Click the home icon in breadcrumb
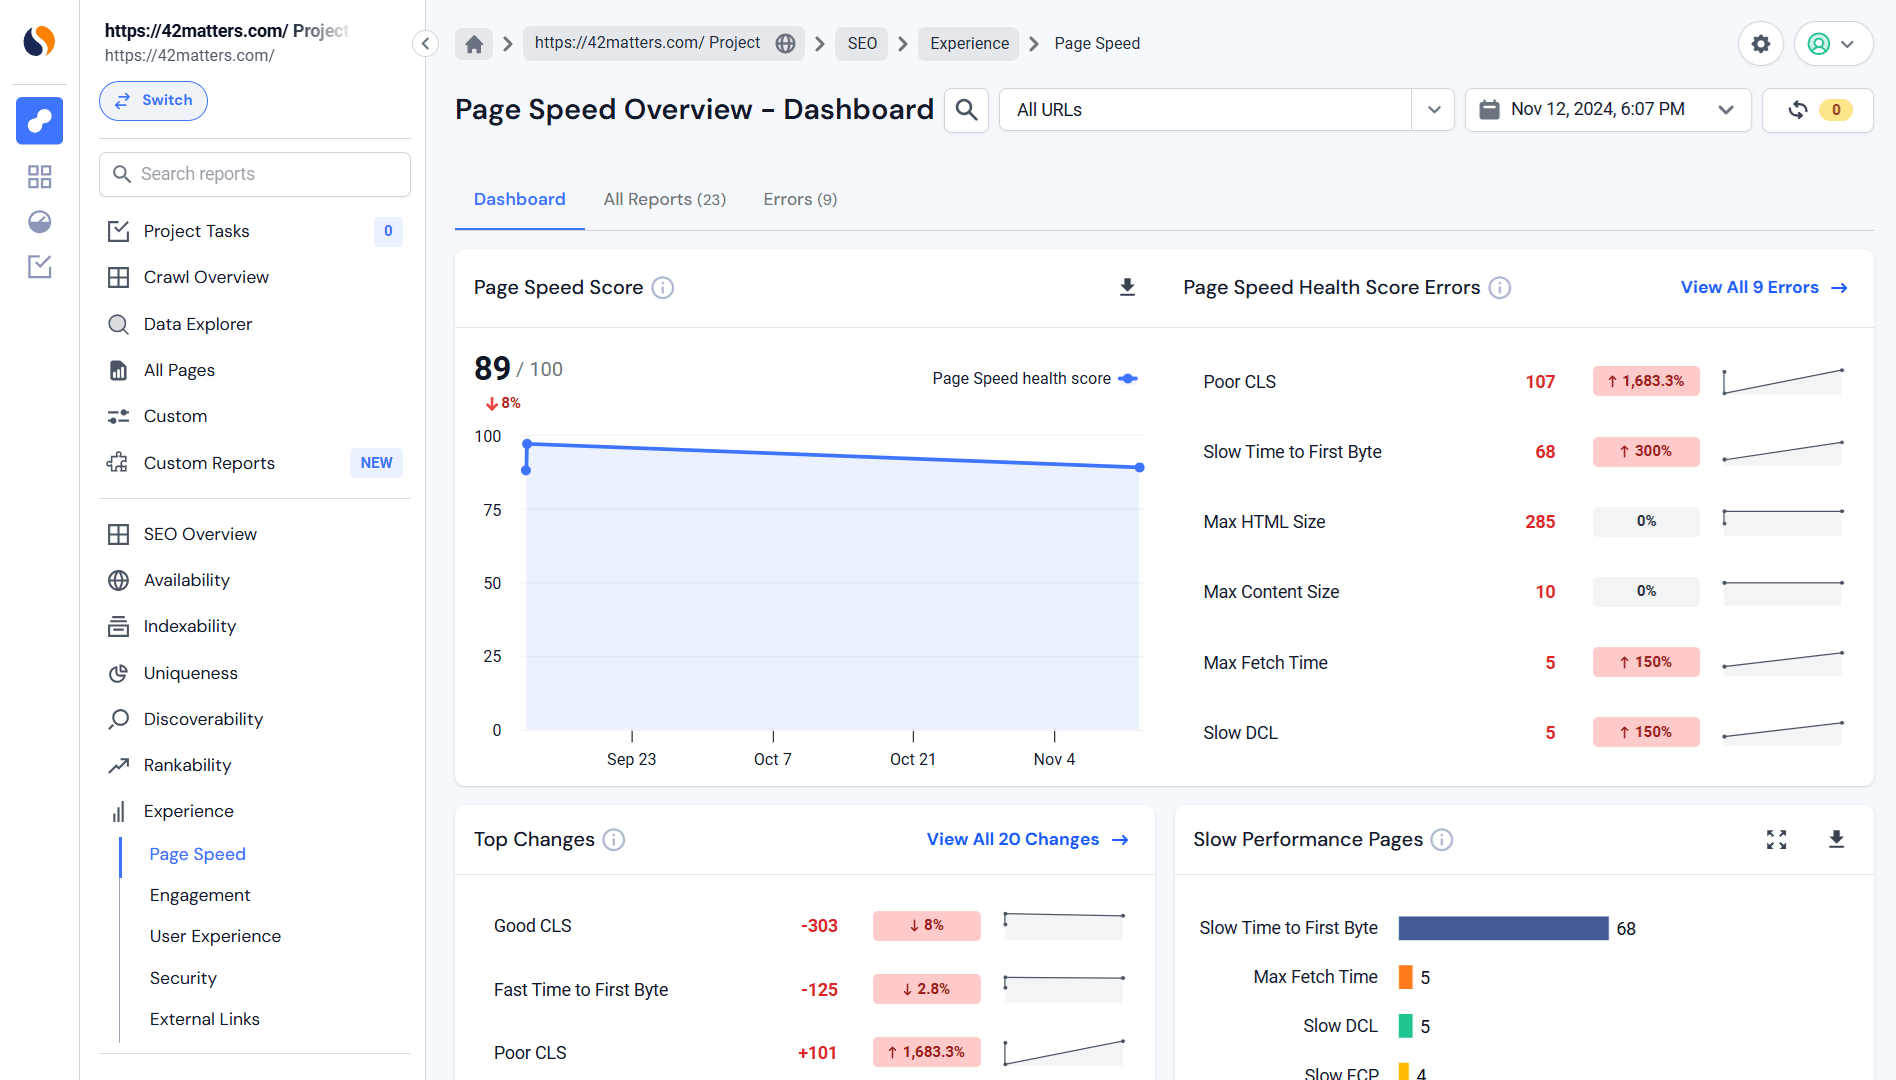The height and width of the screenshot is (1080, 1896). tap(474, 44)
